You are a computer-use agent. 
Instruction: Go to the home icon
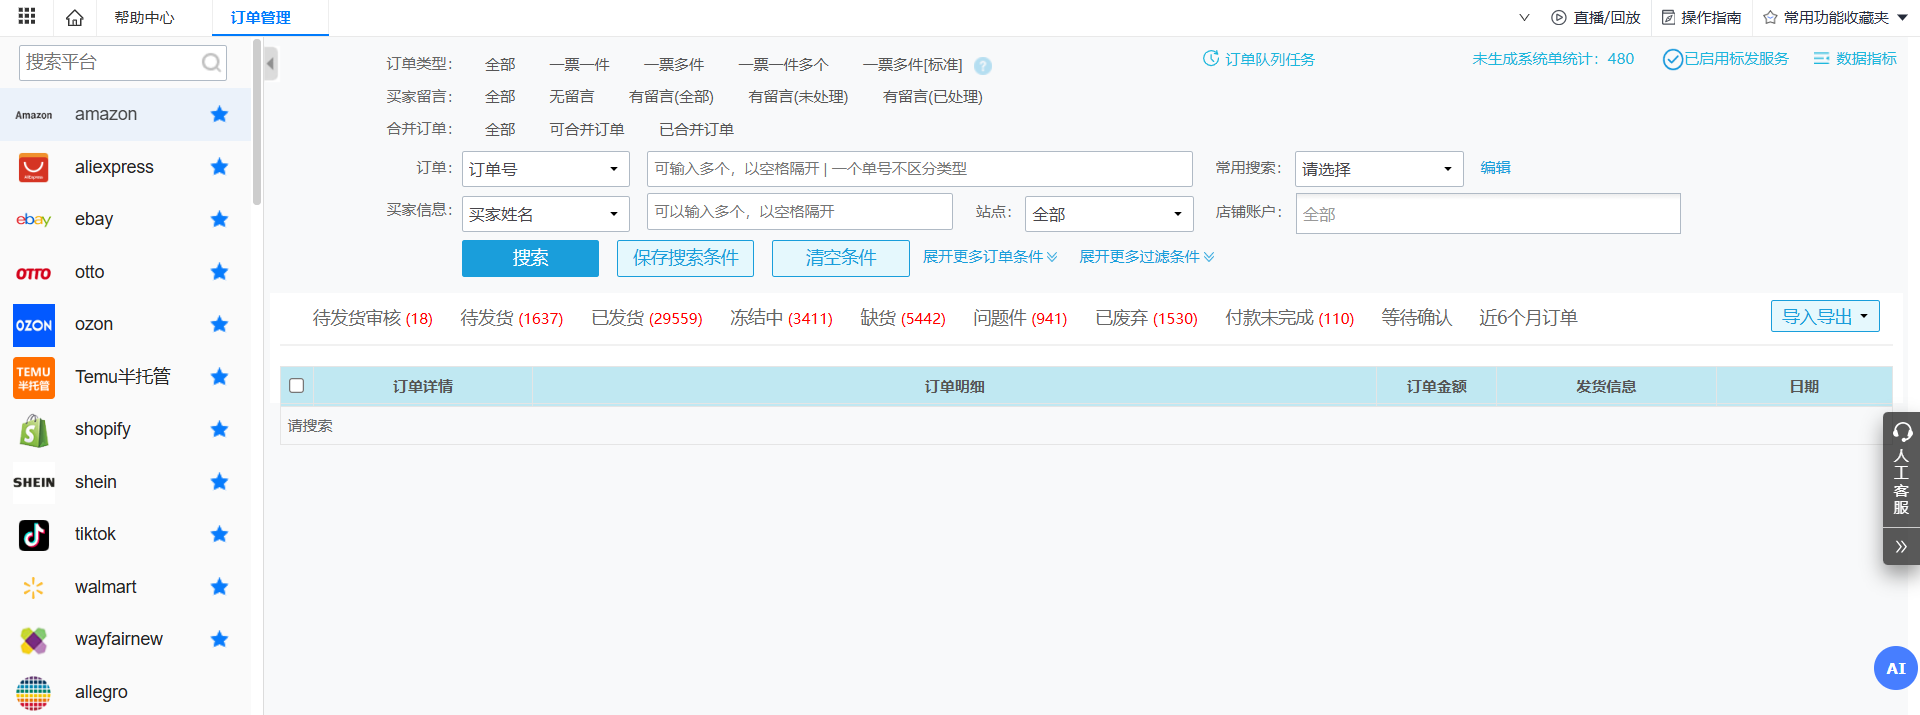[74, 17]
